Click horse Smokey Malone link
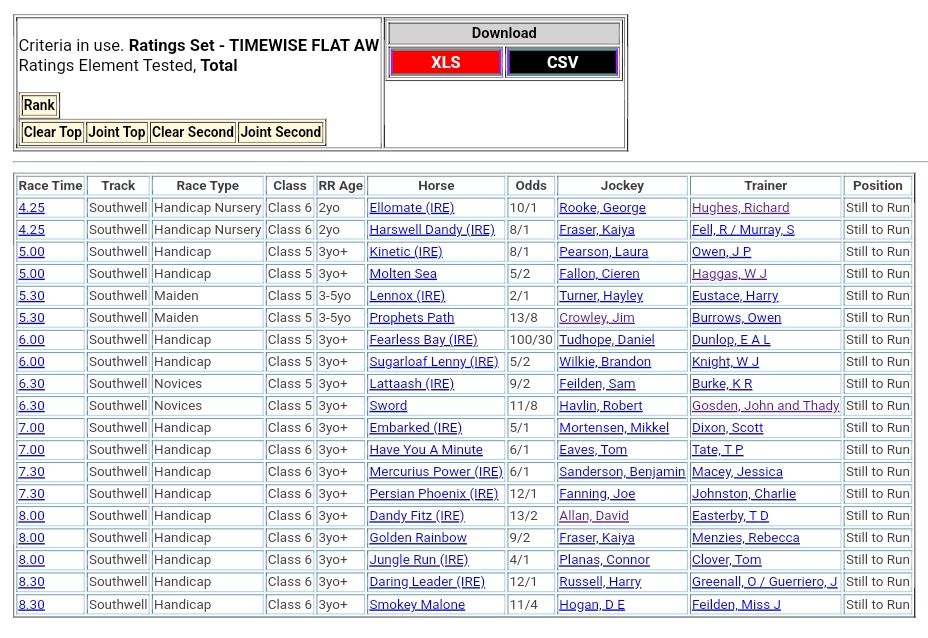This screenshot has width=928, height=638. coord(417,605)
